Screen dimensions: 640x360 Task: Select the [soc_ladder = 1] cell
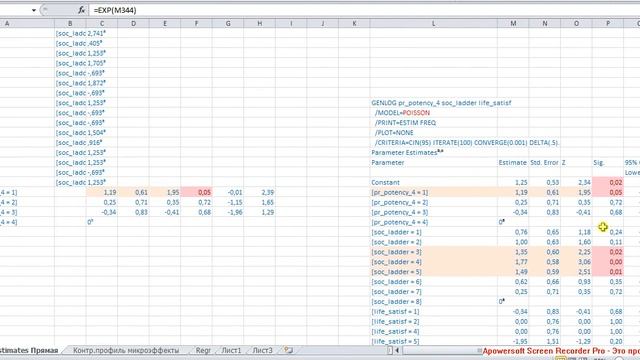(x=433, y=232)
